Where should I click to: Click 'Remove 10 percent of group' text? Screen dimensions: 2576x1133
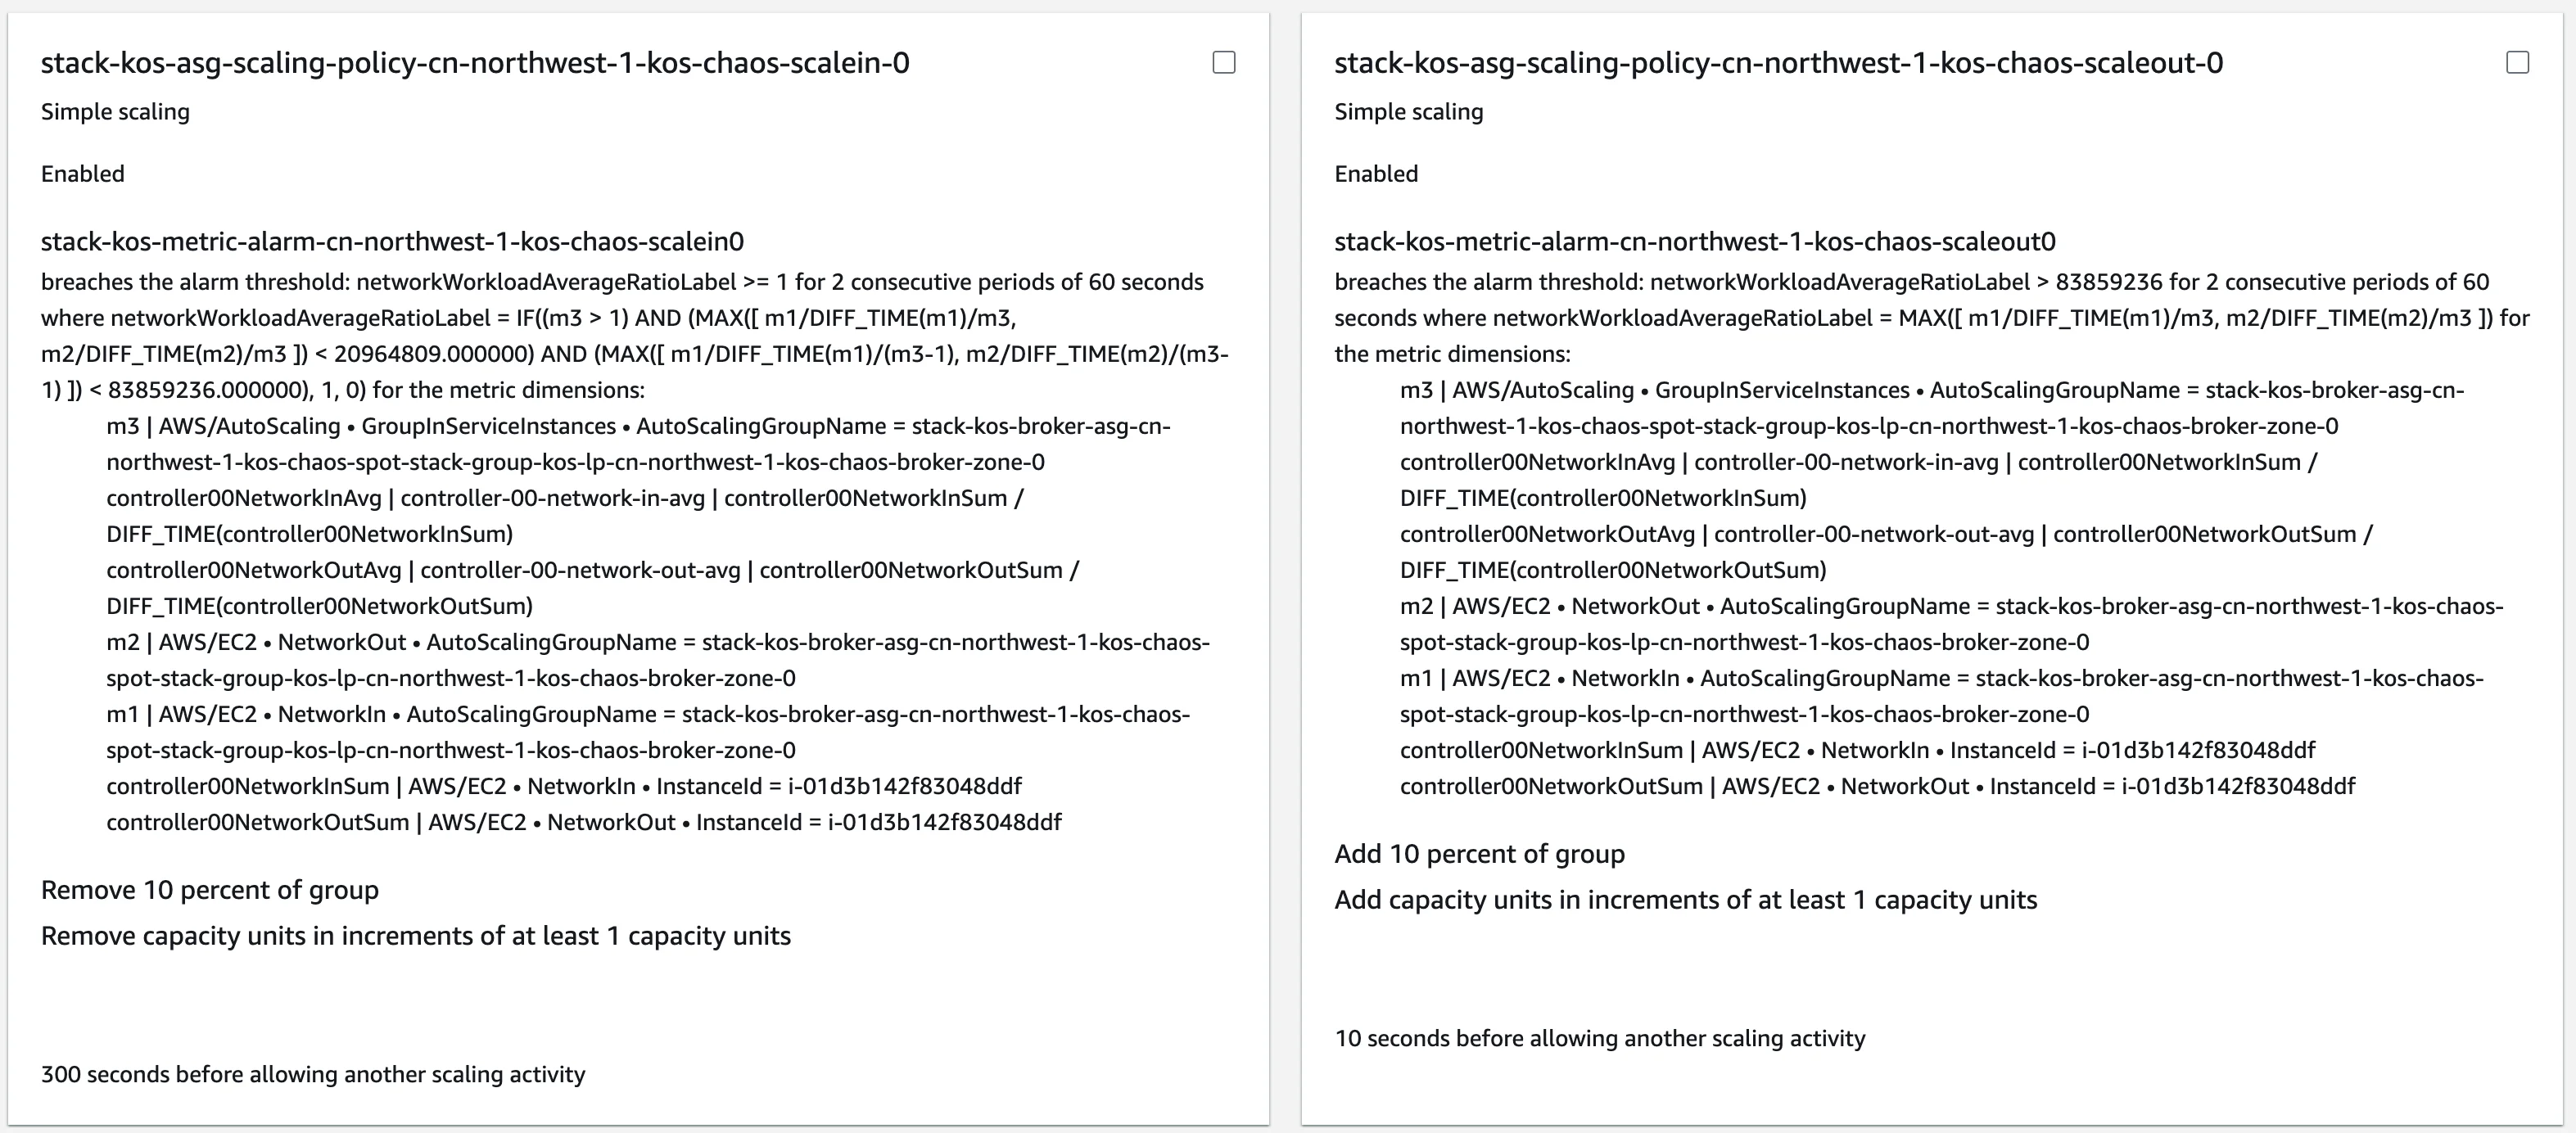pyautogui.click(x=210, y=889)
